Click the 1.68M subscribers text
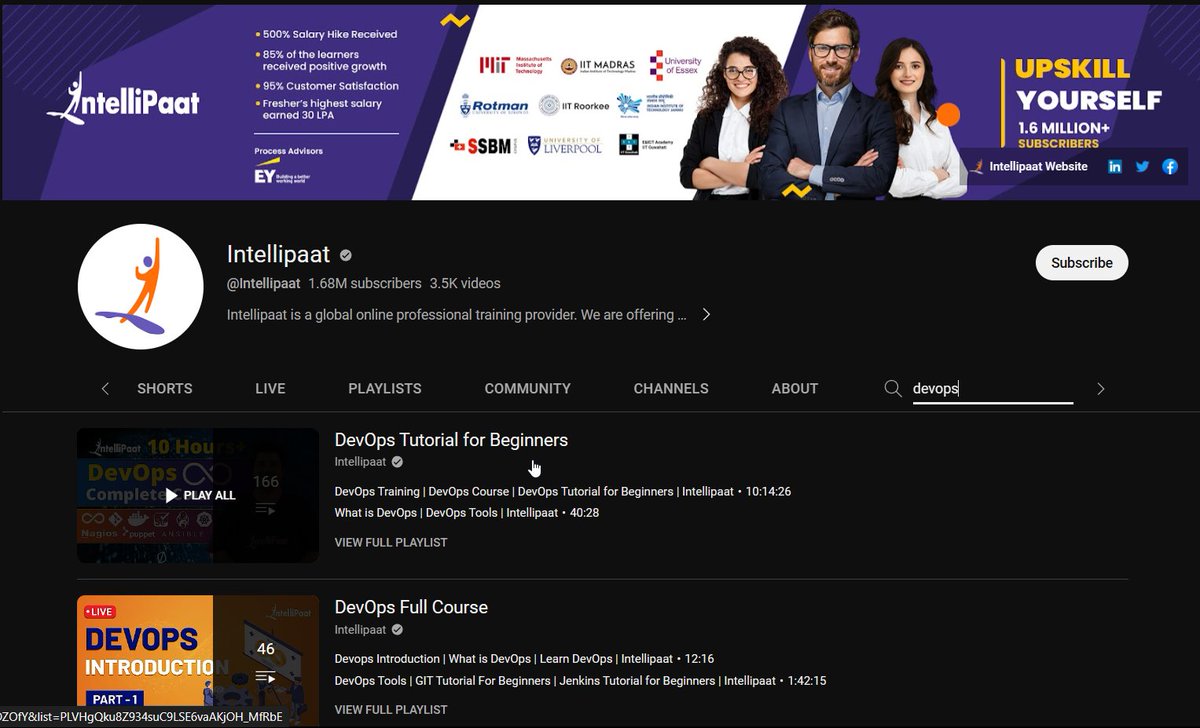Screen dimensions: 1200x728 click(x=365, y=283)
